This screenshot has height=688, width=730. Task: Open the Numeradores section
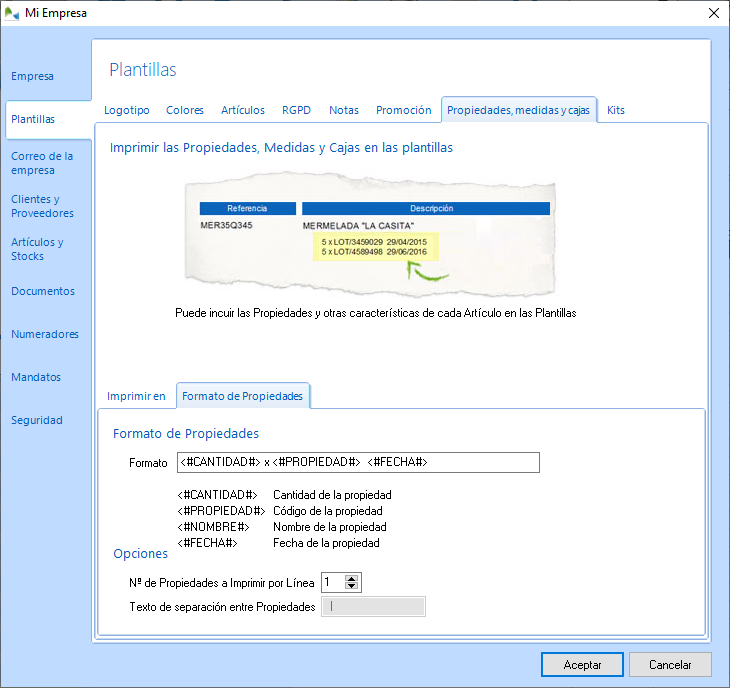[x=45, y=334]
